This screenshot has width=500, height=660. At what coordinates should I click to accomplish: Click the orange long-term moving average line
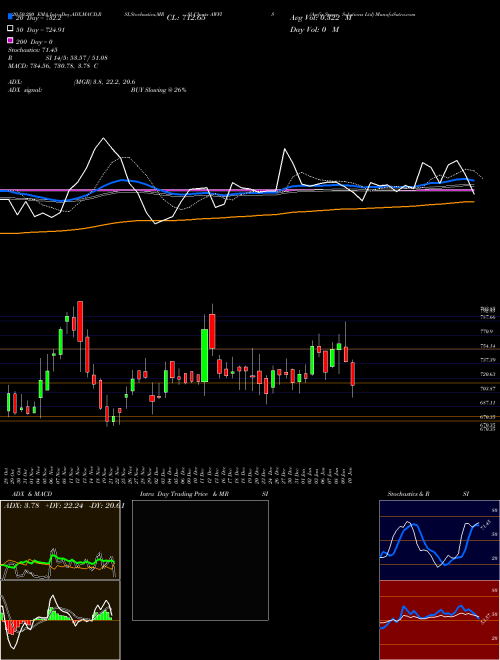click(x=236, y=216)
